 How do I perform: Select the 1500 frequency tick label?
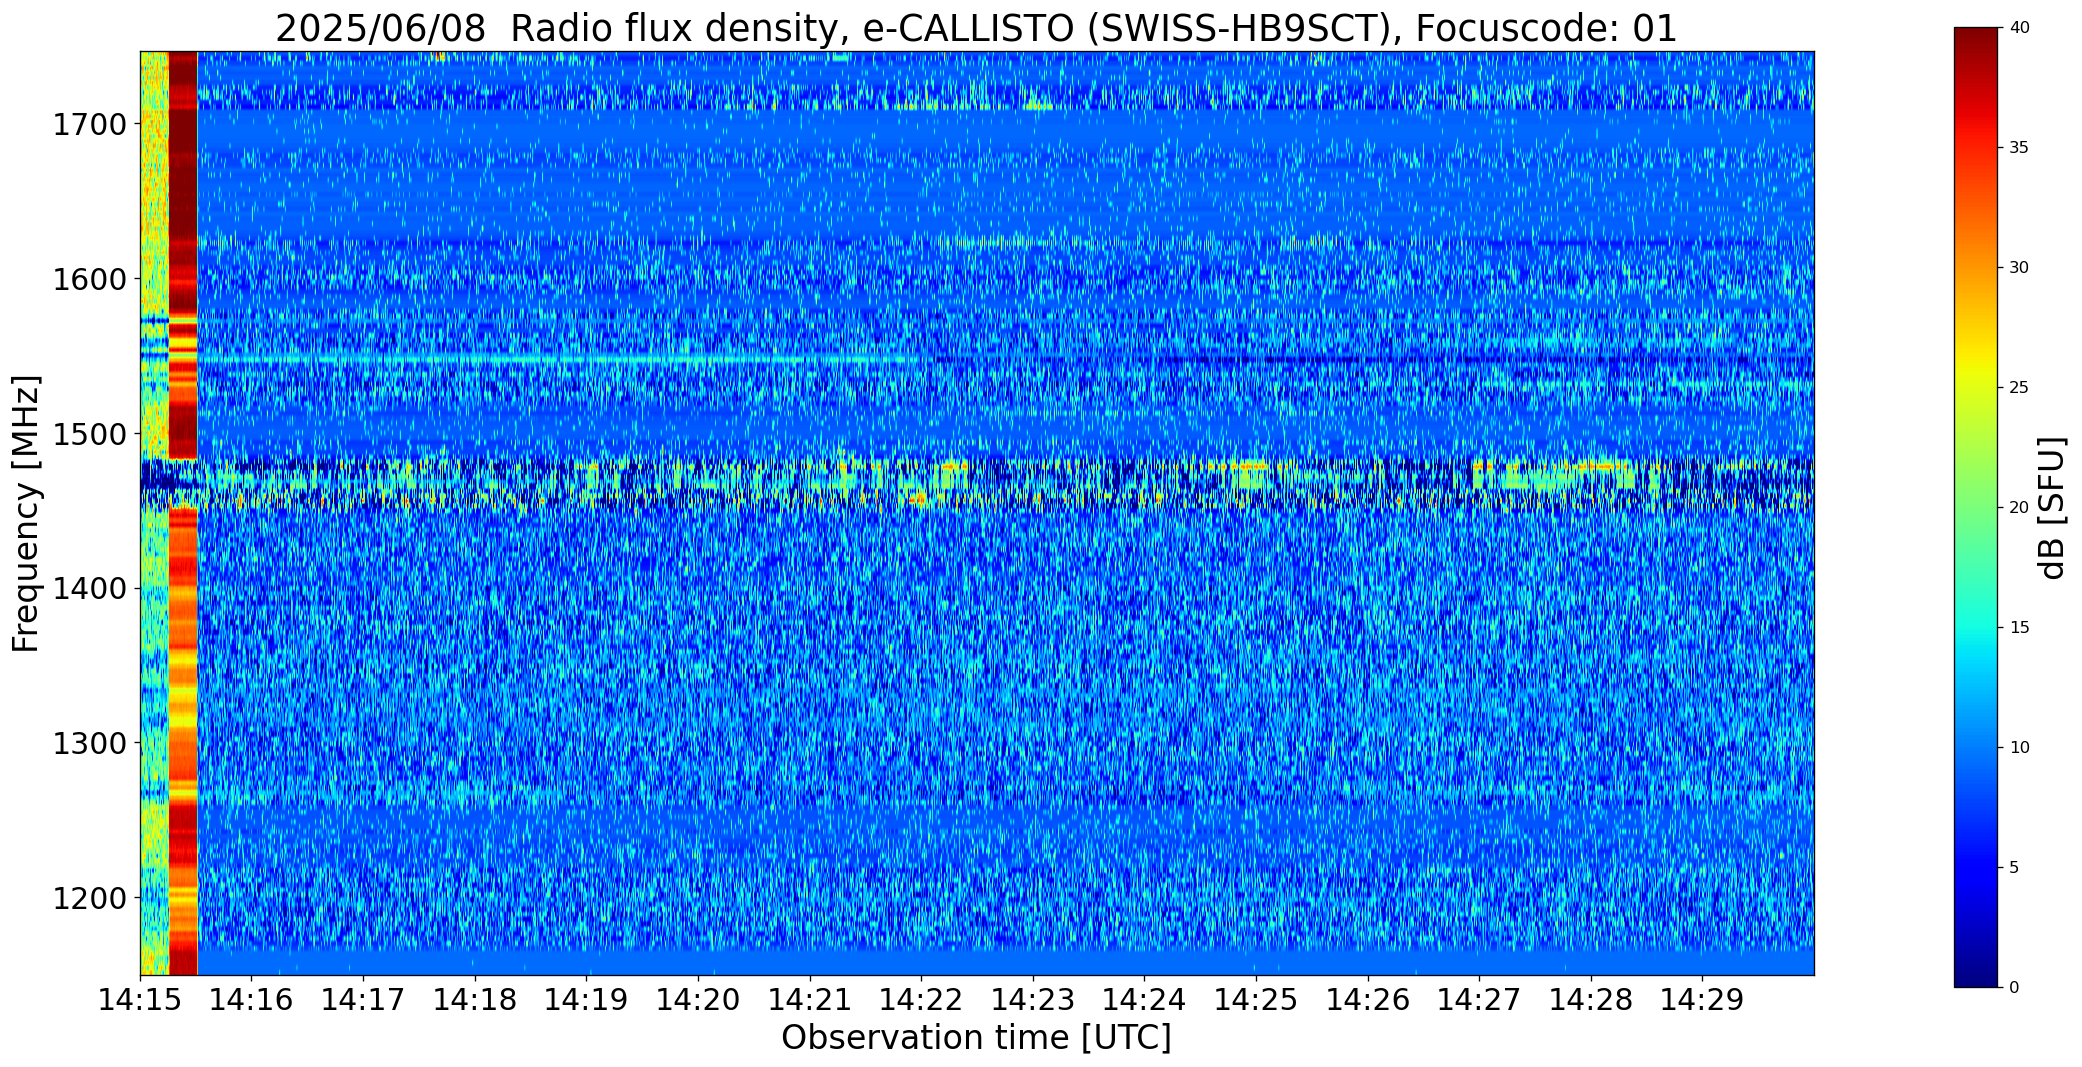89,435
